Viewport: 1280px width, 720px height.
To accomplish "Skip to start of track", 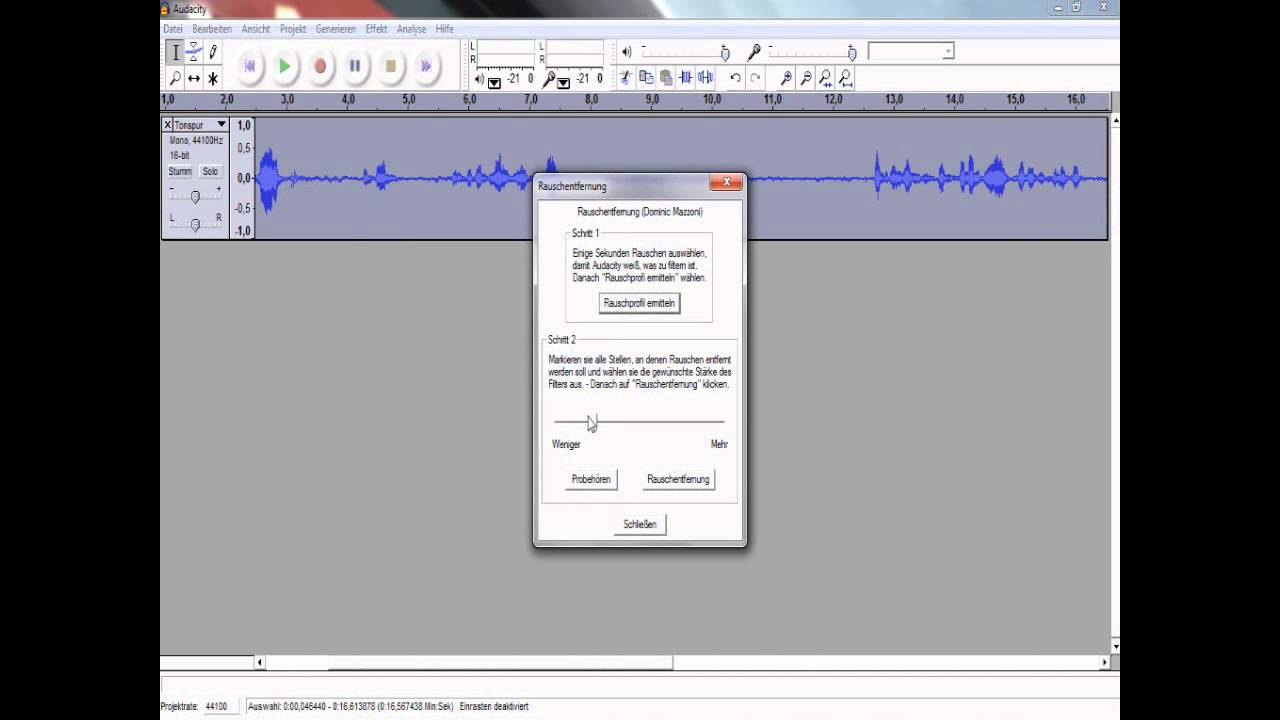I will (x=250, y=66).
